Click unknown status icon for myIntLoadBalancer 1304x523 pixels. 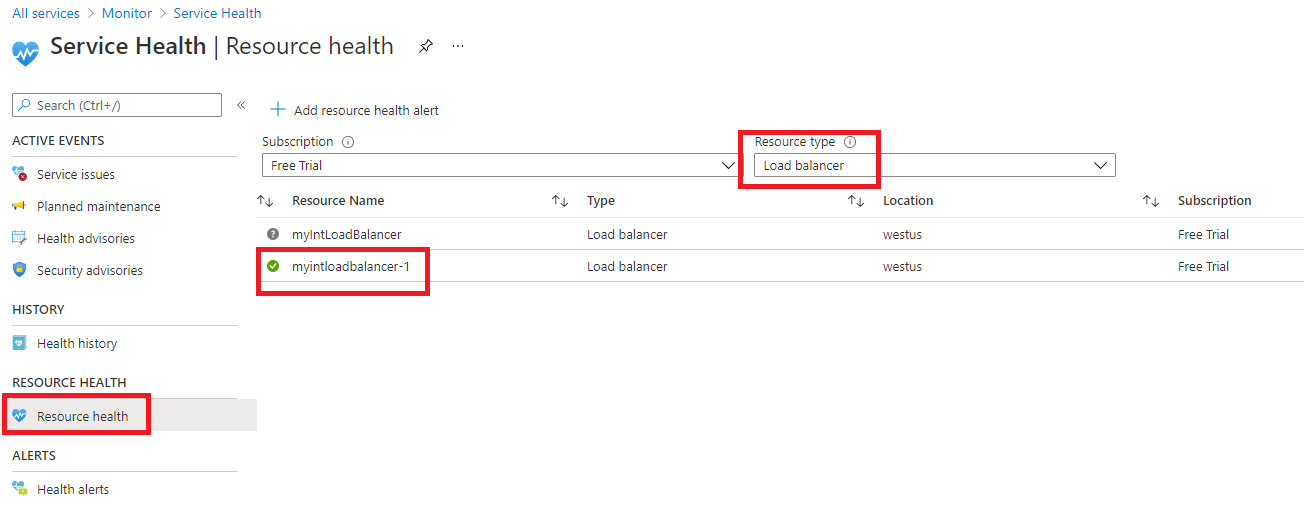pyautogui.click(x=273, y=234)
